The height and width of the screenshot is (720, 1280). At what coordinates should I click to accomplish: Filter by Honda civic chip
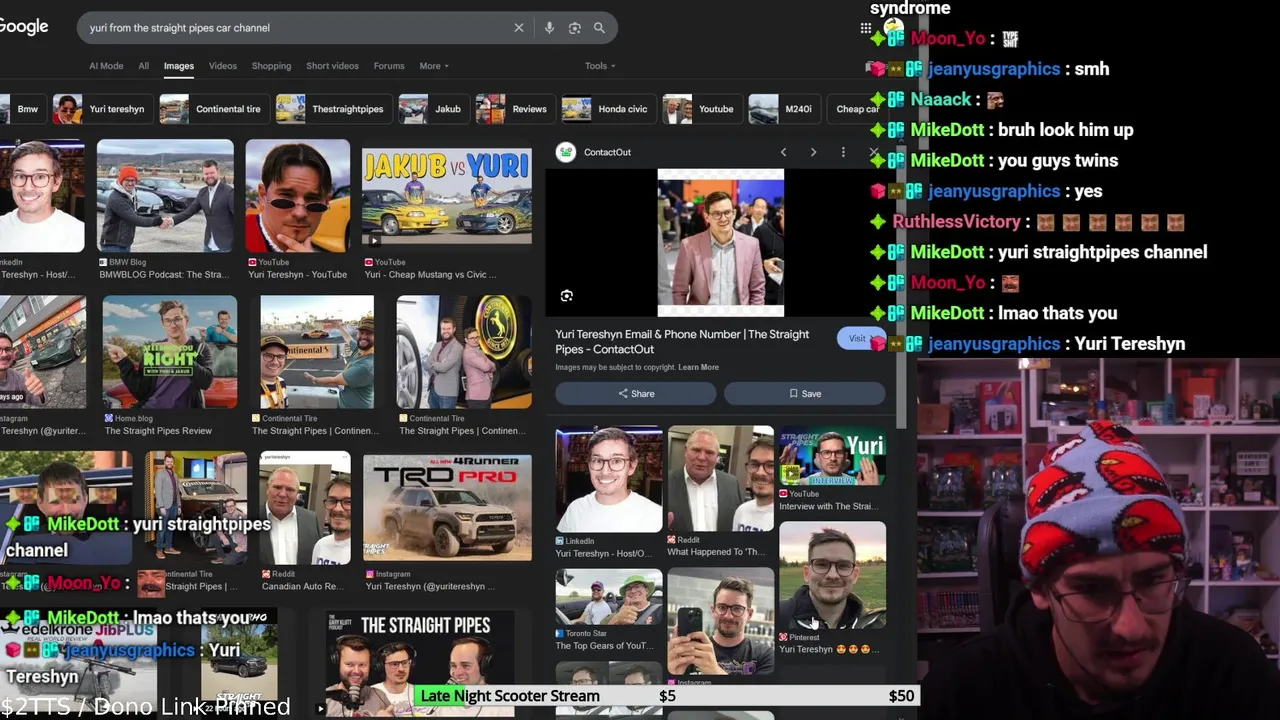(607, 109)
